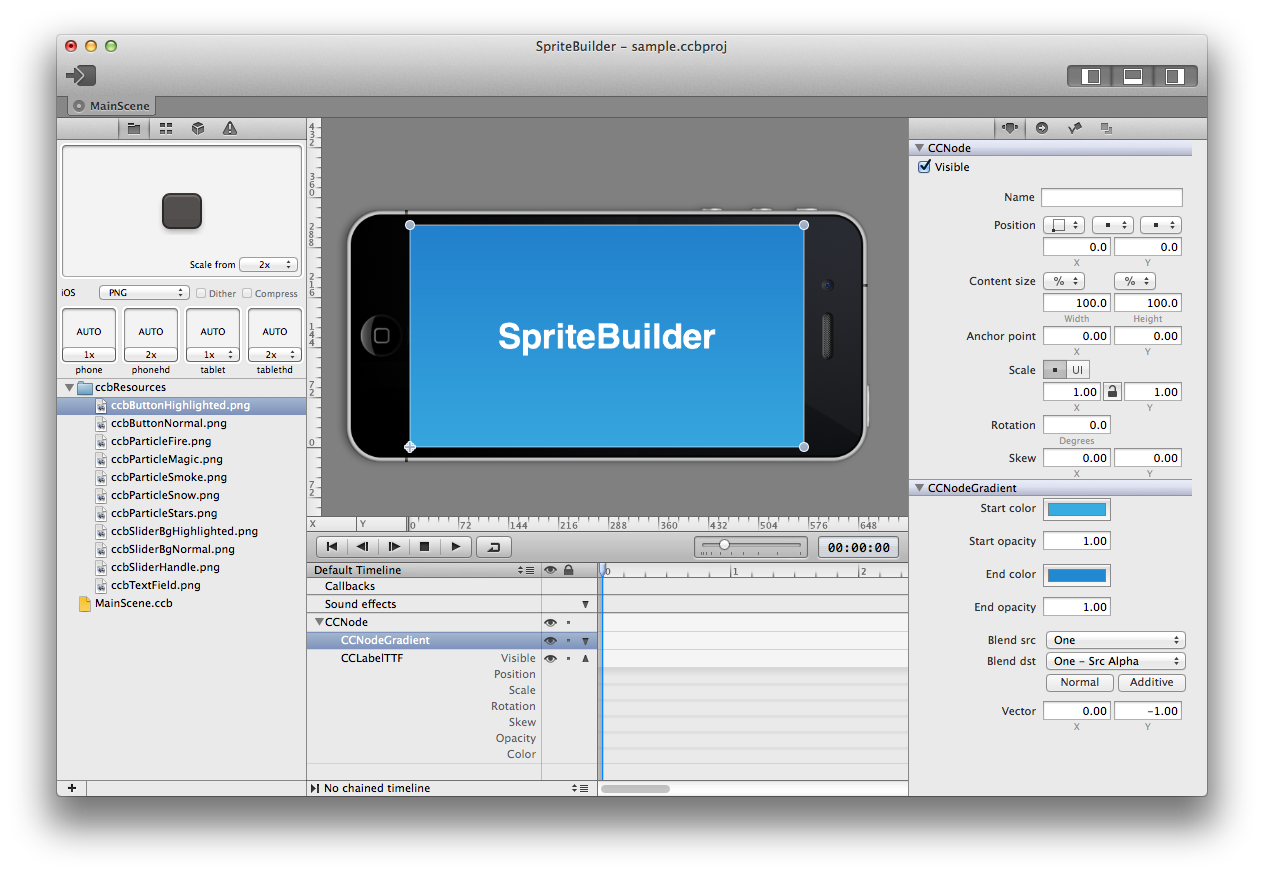The height and width of the screenshot is (875, 1264).
Task: Collapse the CCNodeGradient inspector section
Action: (919, 488)
